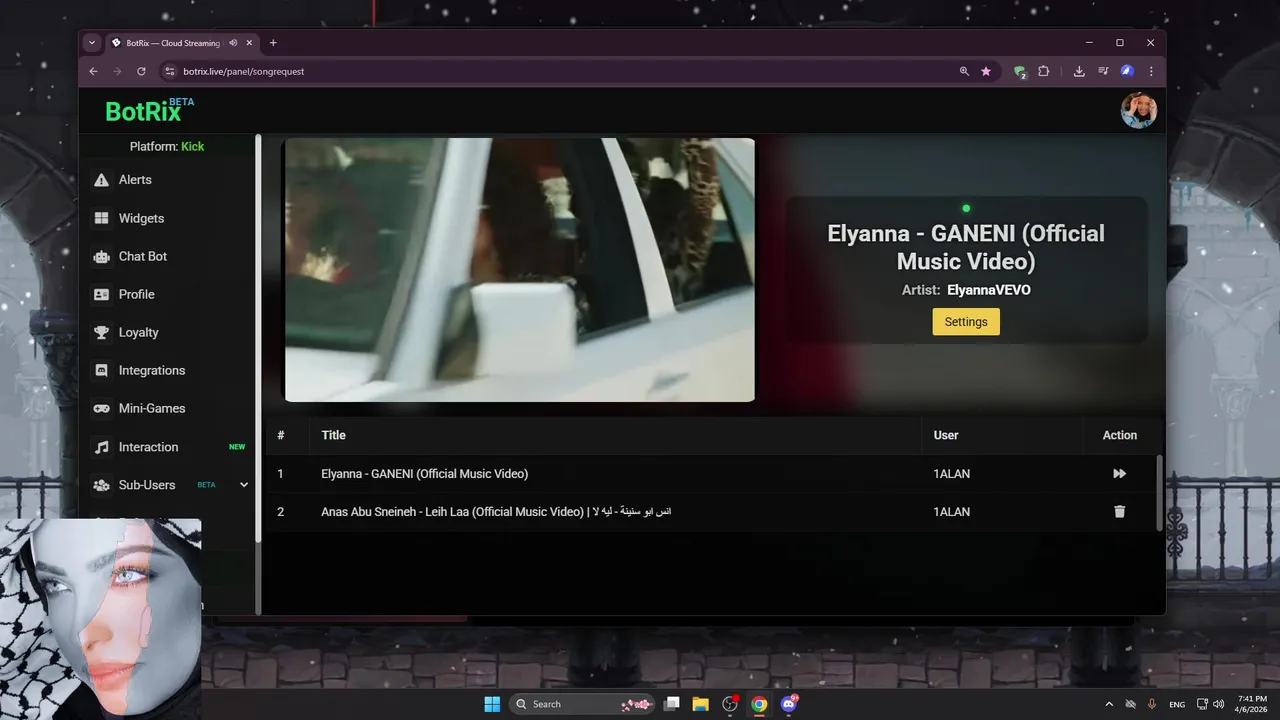Screen dimensions: 1280x720
Task: Open the Integrations sidebar icon
Action: click(101, 370)
